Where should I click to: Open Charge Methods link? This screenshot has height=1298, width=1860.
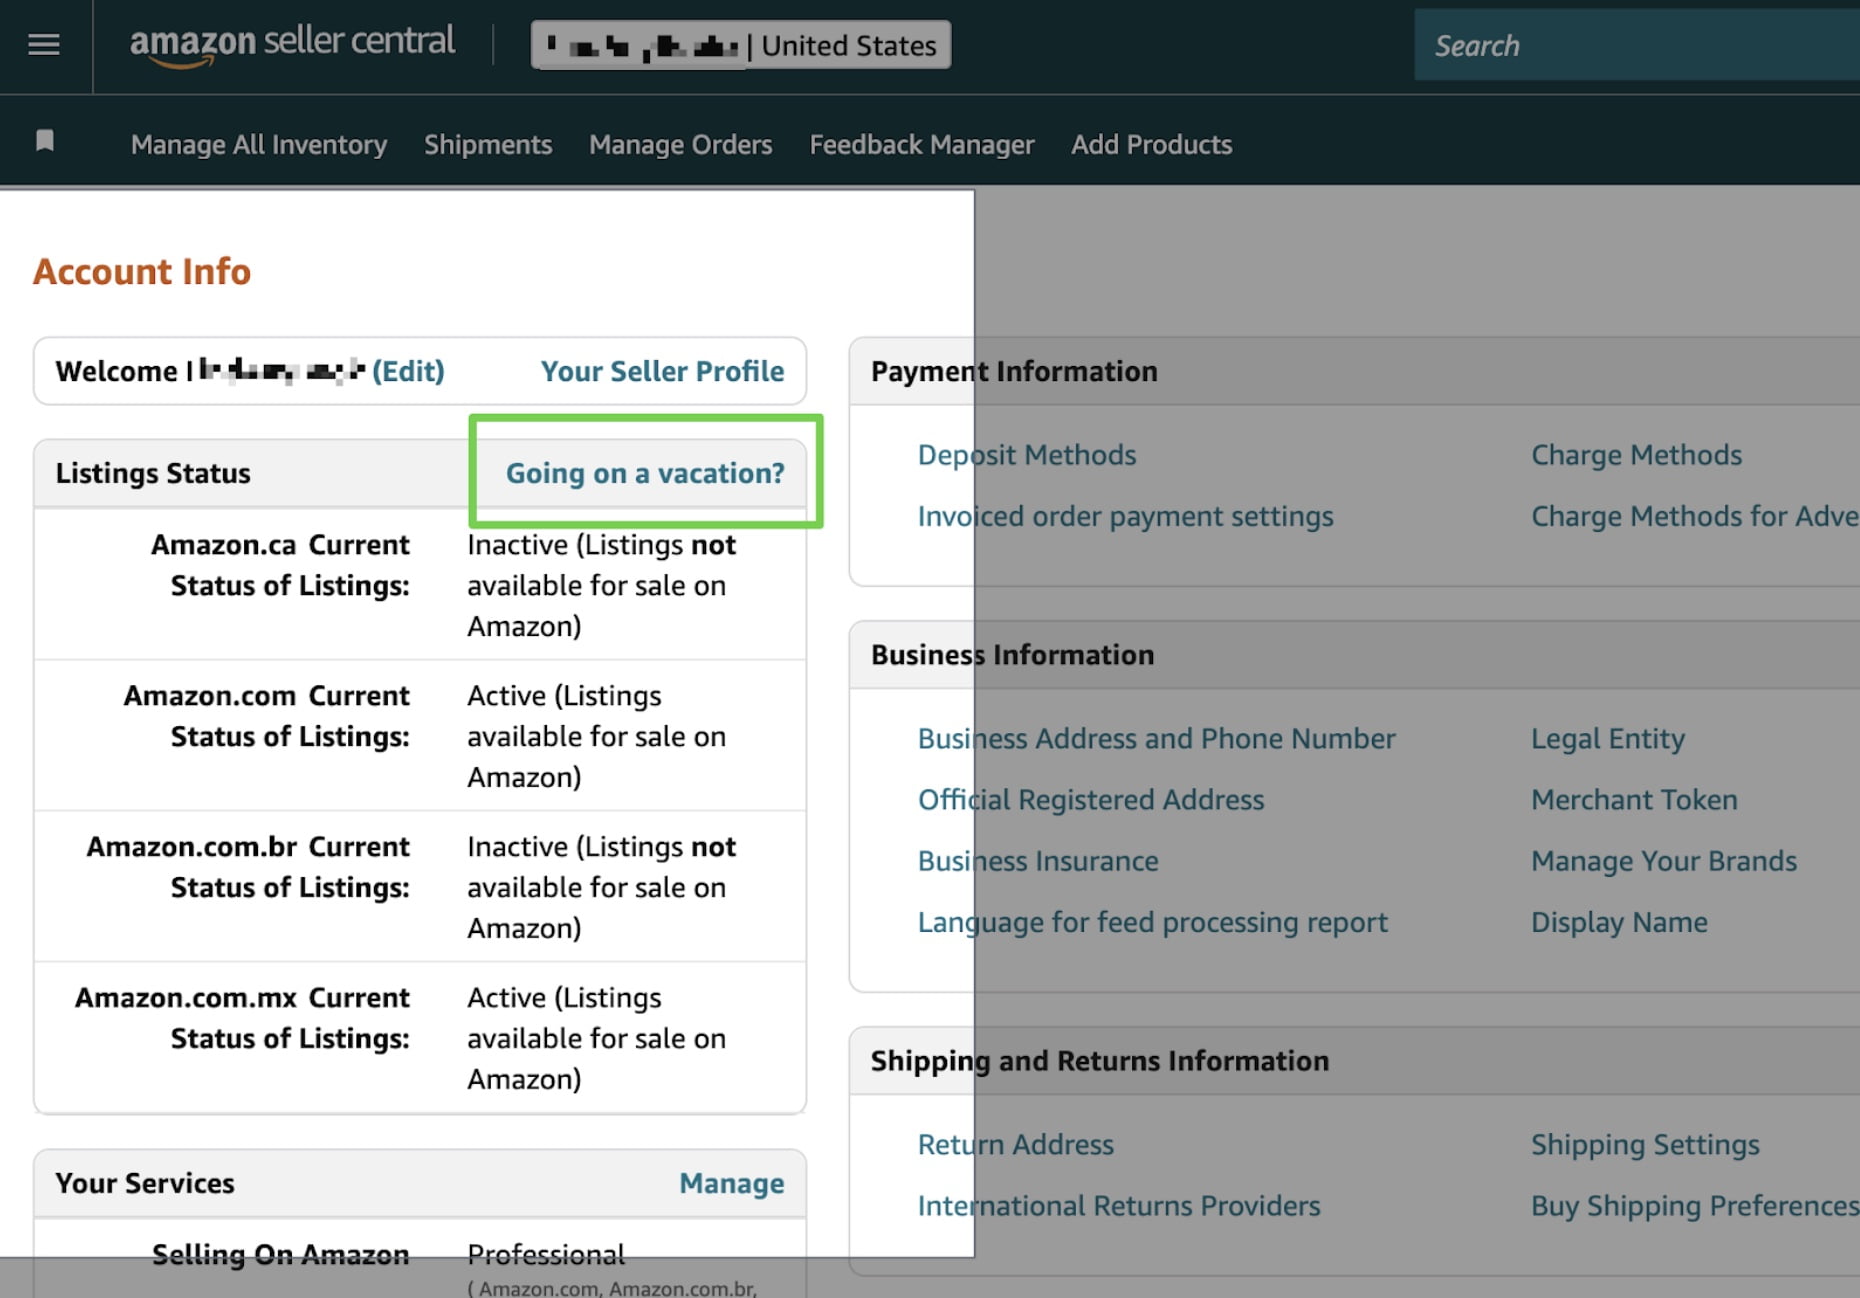coord(1637,455)
